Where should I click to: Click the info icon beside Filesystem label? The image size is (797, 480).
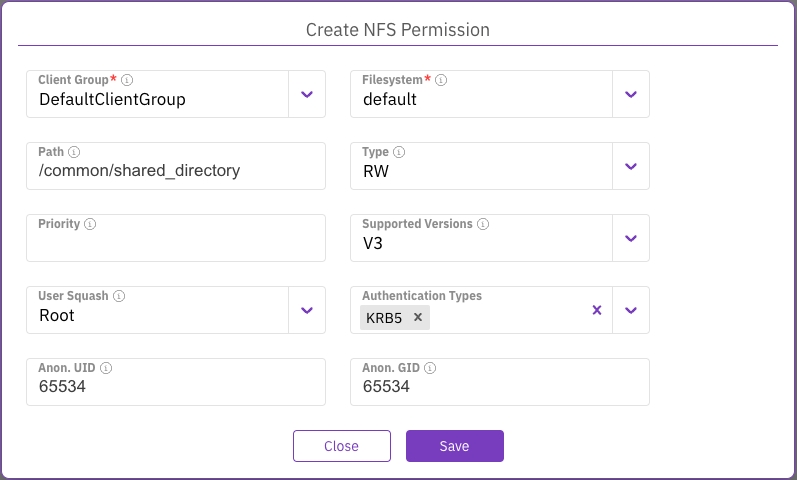click(x=441, y=80)
